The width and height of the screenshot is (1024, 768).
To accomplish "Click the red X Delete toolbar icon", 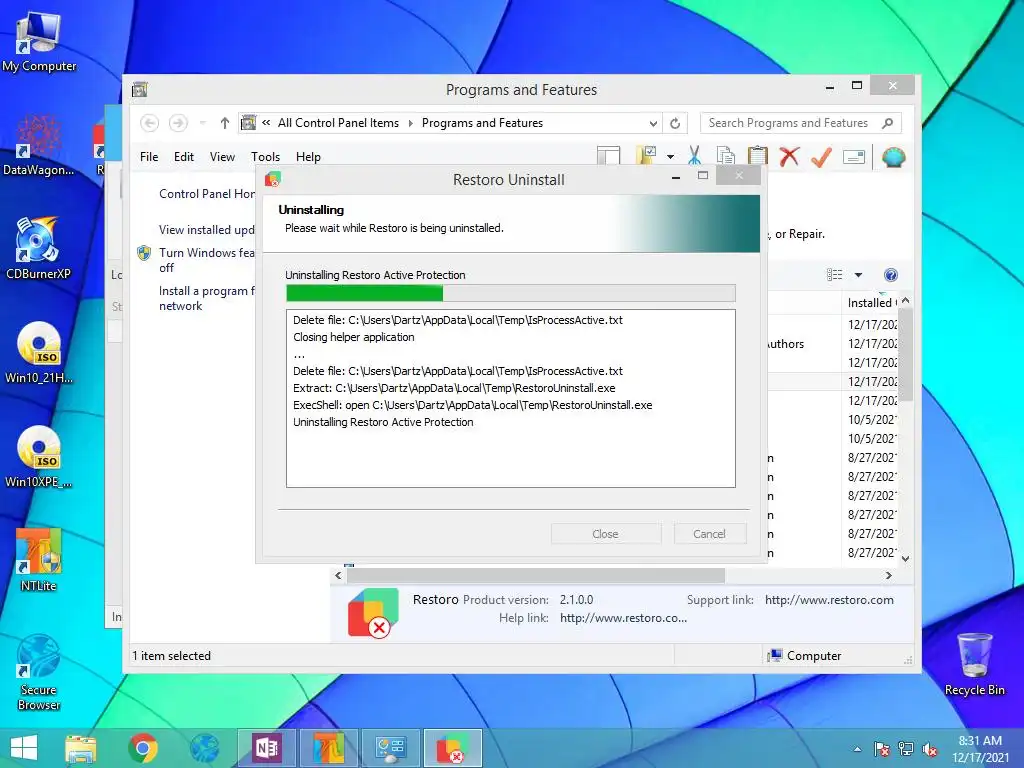I will pyautogui.click(x=789, y=156).
